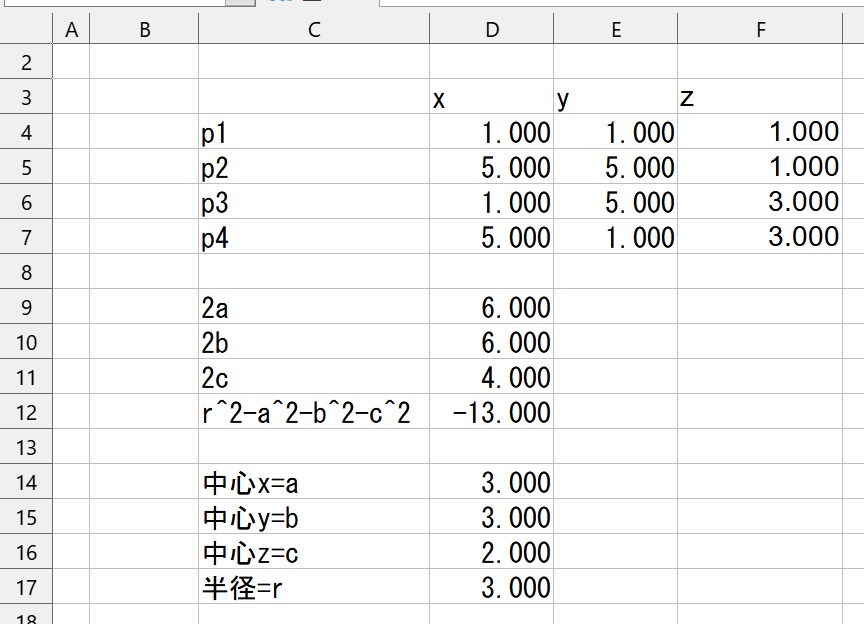
Task: Click p3's z value 3.000
Action: pos(760,202)
